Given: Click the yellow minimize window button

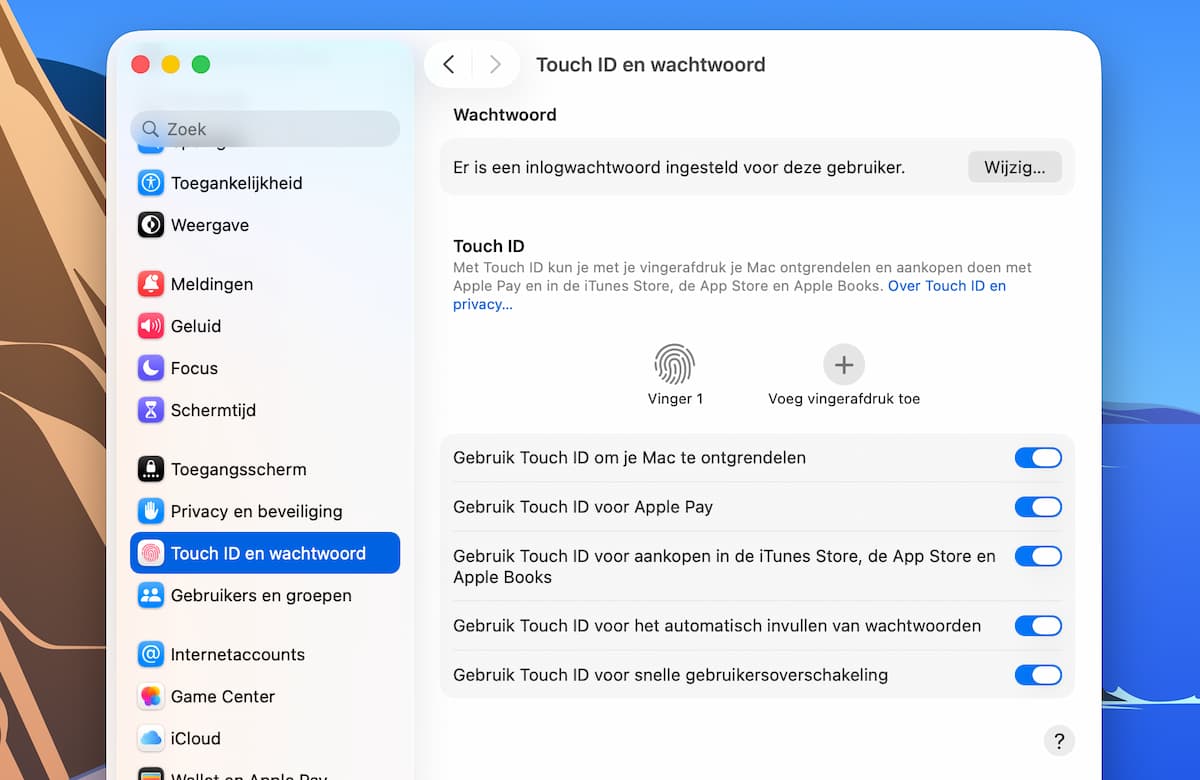Looking at the screenshot, I should click(171, 64).
